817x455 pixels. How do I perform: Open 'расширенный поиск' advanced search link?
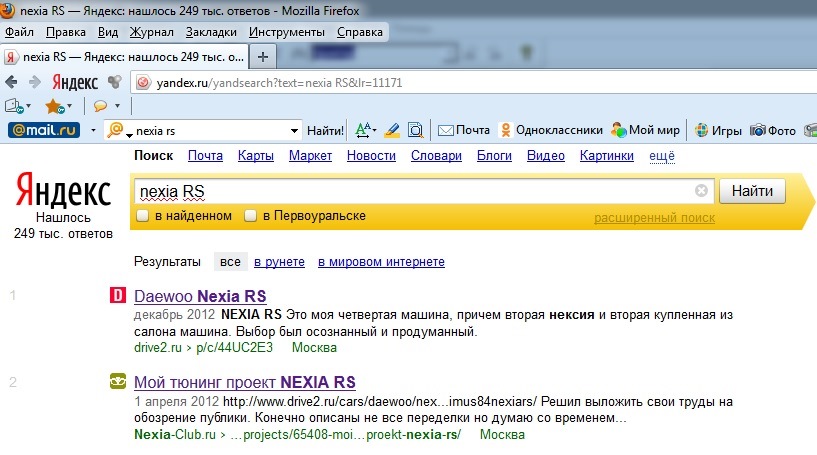point(654,218)
